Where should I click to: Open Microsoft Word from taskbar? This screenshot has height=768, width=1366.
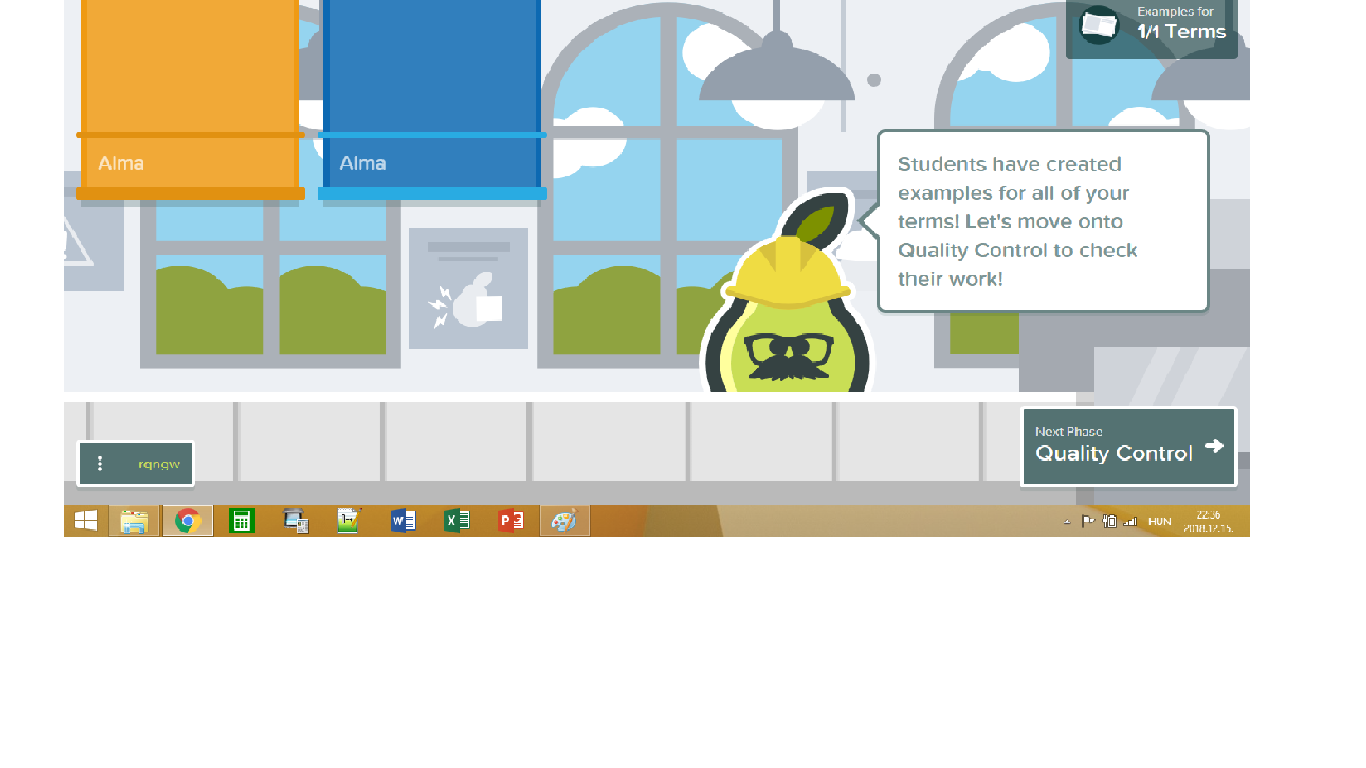tap(403, 521)
